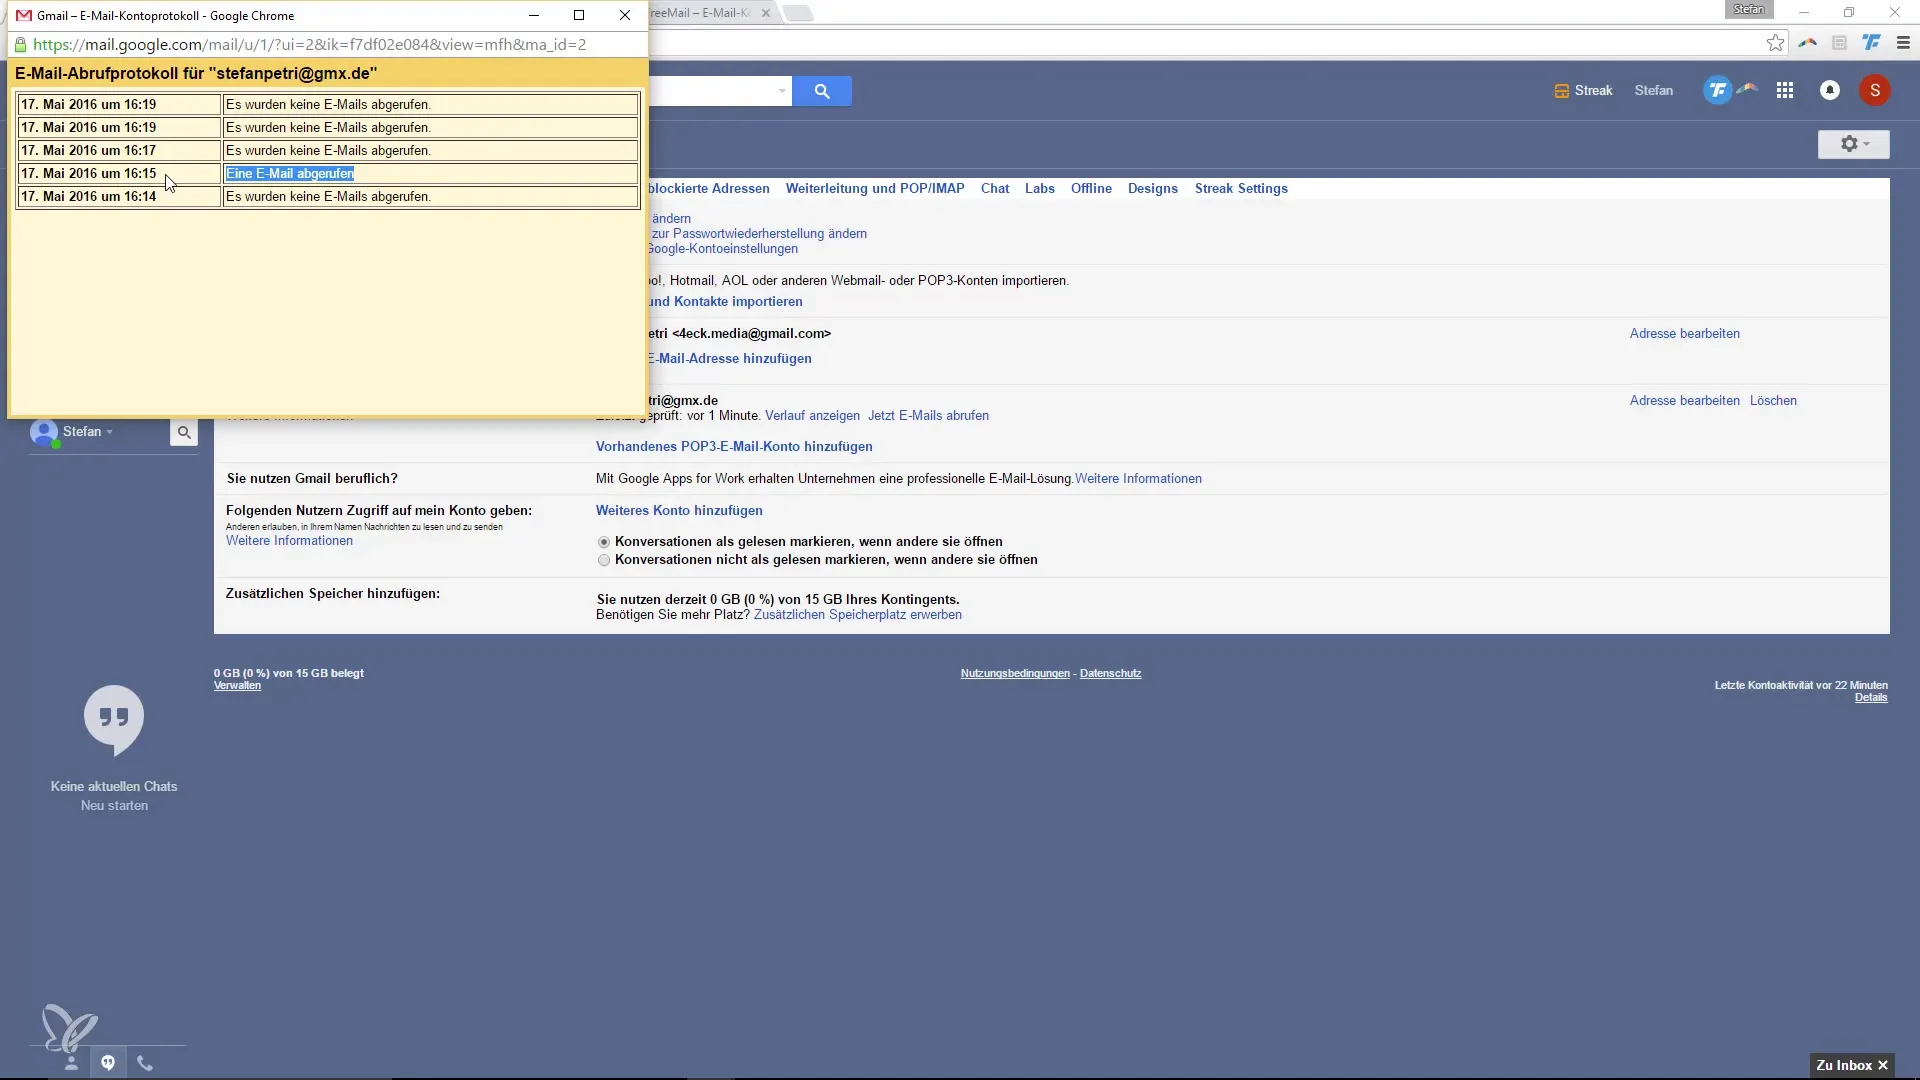Viewport: 1920px width, 1080px height.
Task: Click the blue T extension icon in Chrome toolbar
Action: coord(1871,43)
